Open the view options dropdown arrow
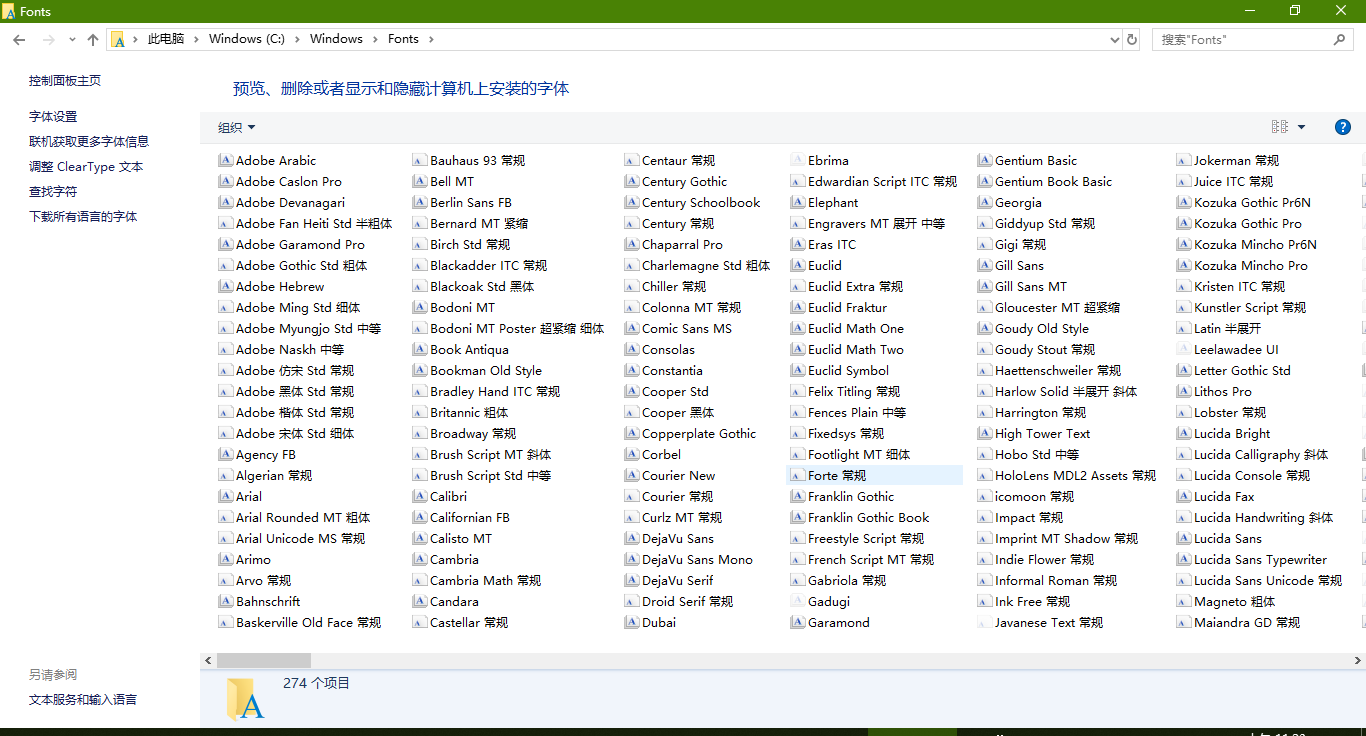This screenshot has width=1366, height=736. tap(1301, 127)
